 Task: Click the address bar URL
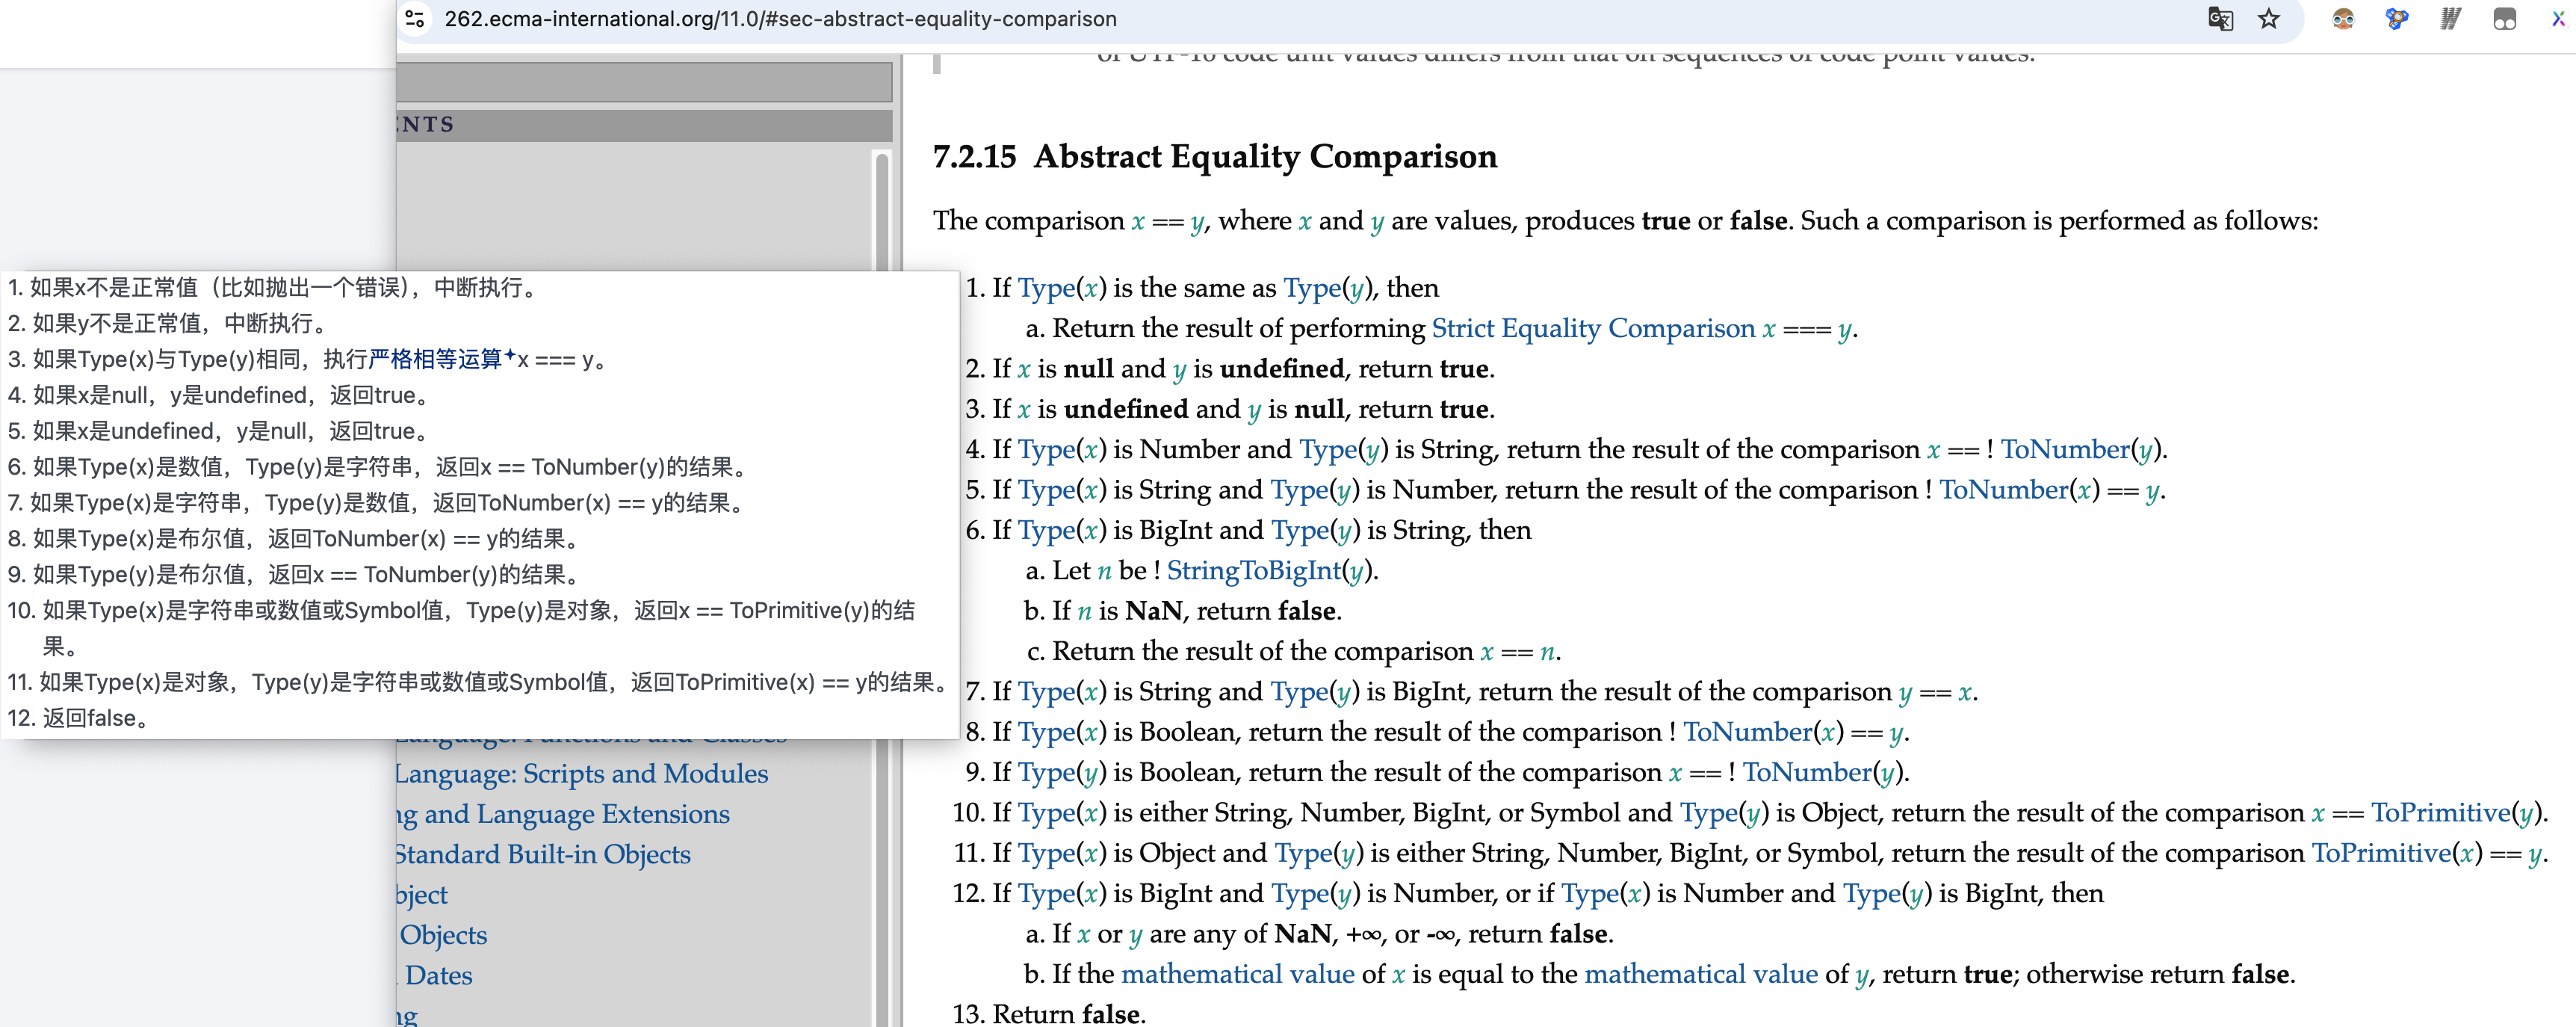coord(780,19)
